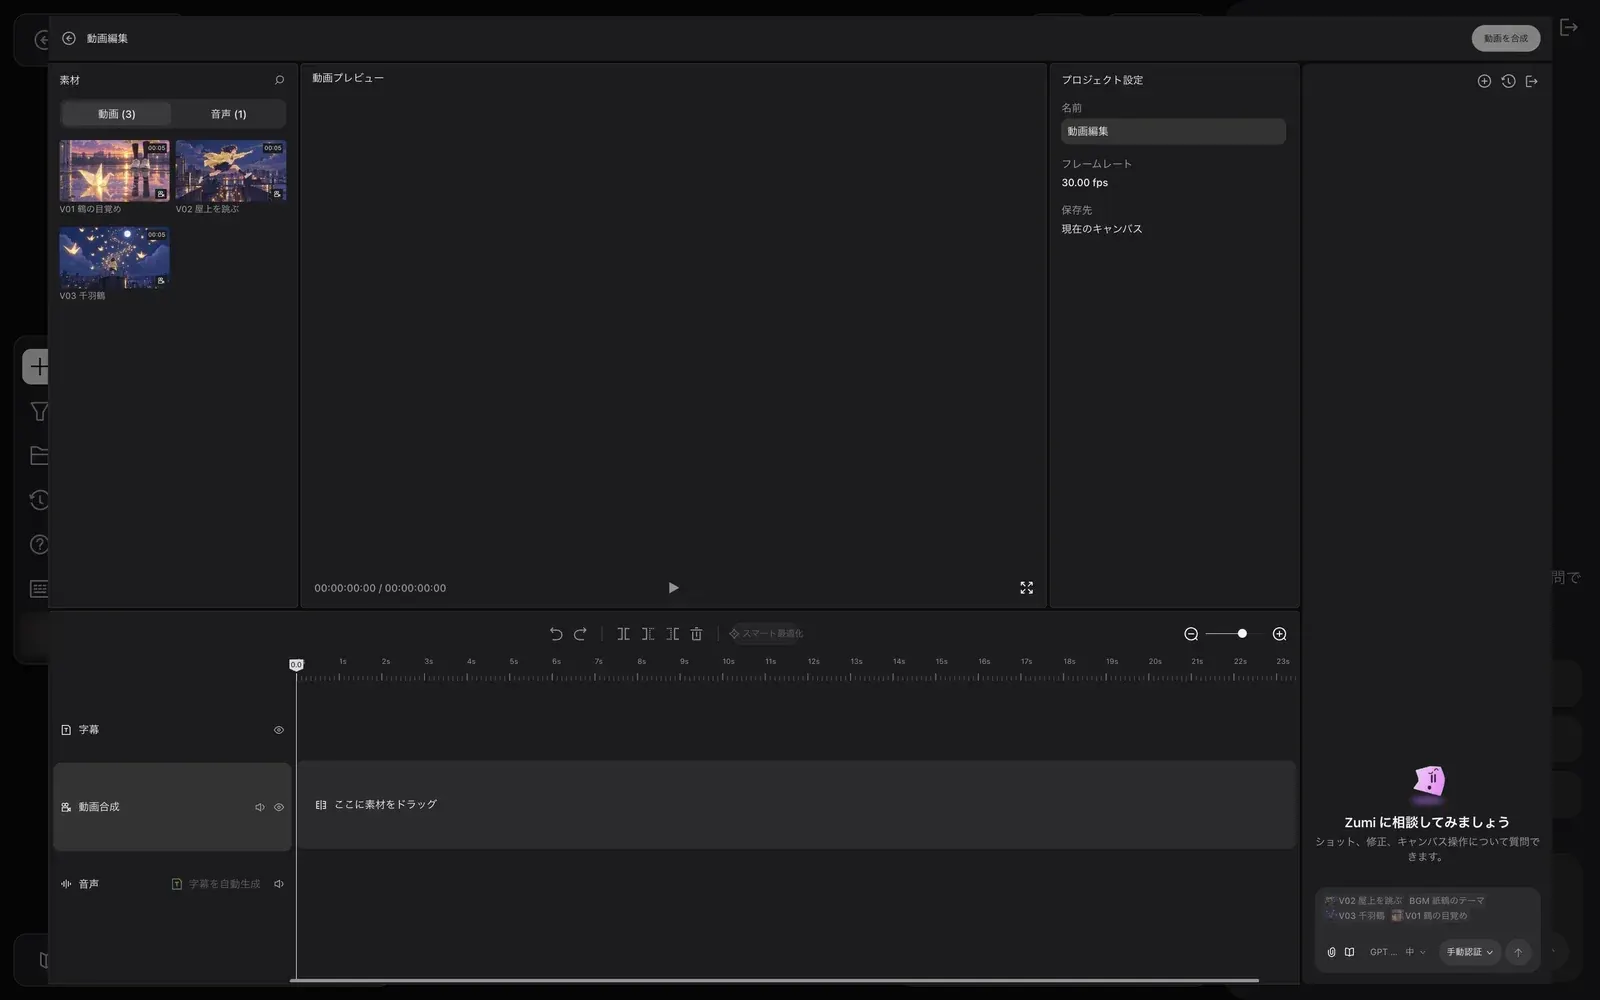Switch to the 音声 (1) tab
The image size is (1600, 1000).
(229, 114)
